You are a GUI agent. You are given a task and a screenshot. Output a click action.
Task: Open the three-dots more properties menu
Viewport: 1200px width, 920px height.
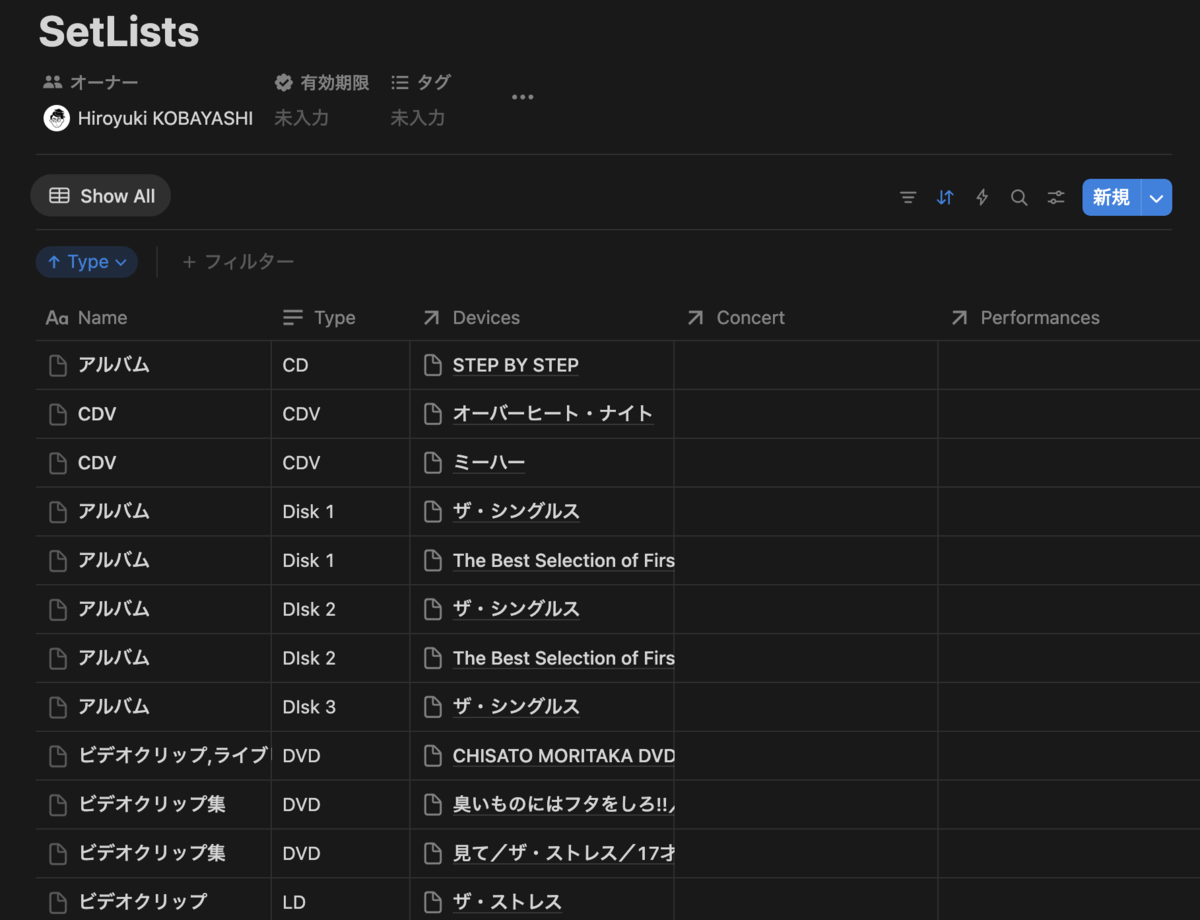point(523,97)
